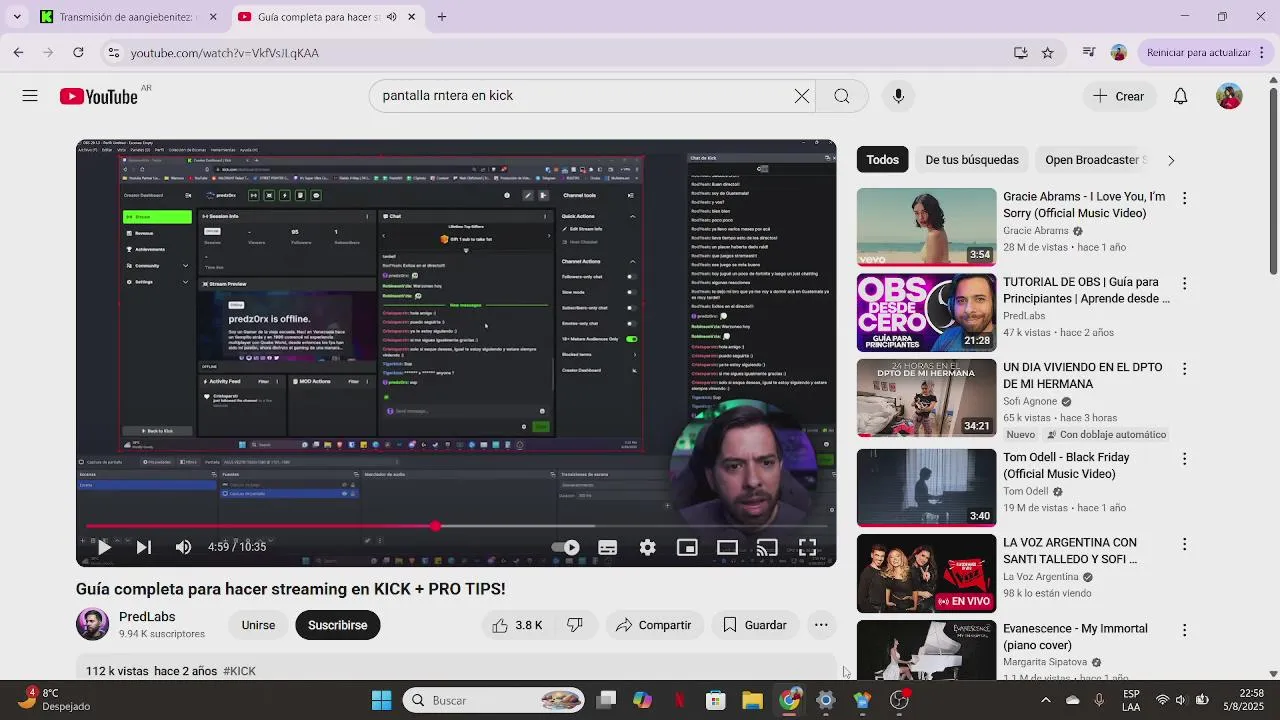Go to the YouTube home logo
Image resolution: width=1280 pixels, height=720 pixels.
(98, 96)
